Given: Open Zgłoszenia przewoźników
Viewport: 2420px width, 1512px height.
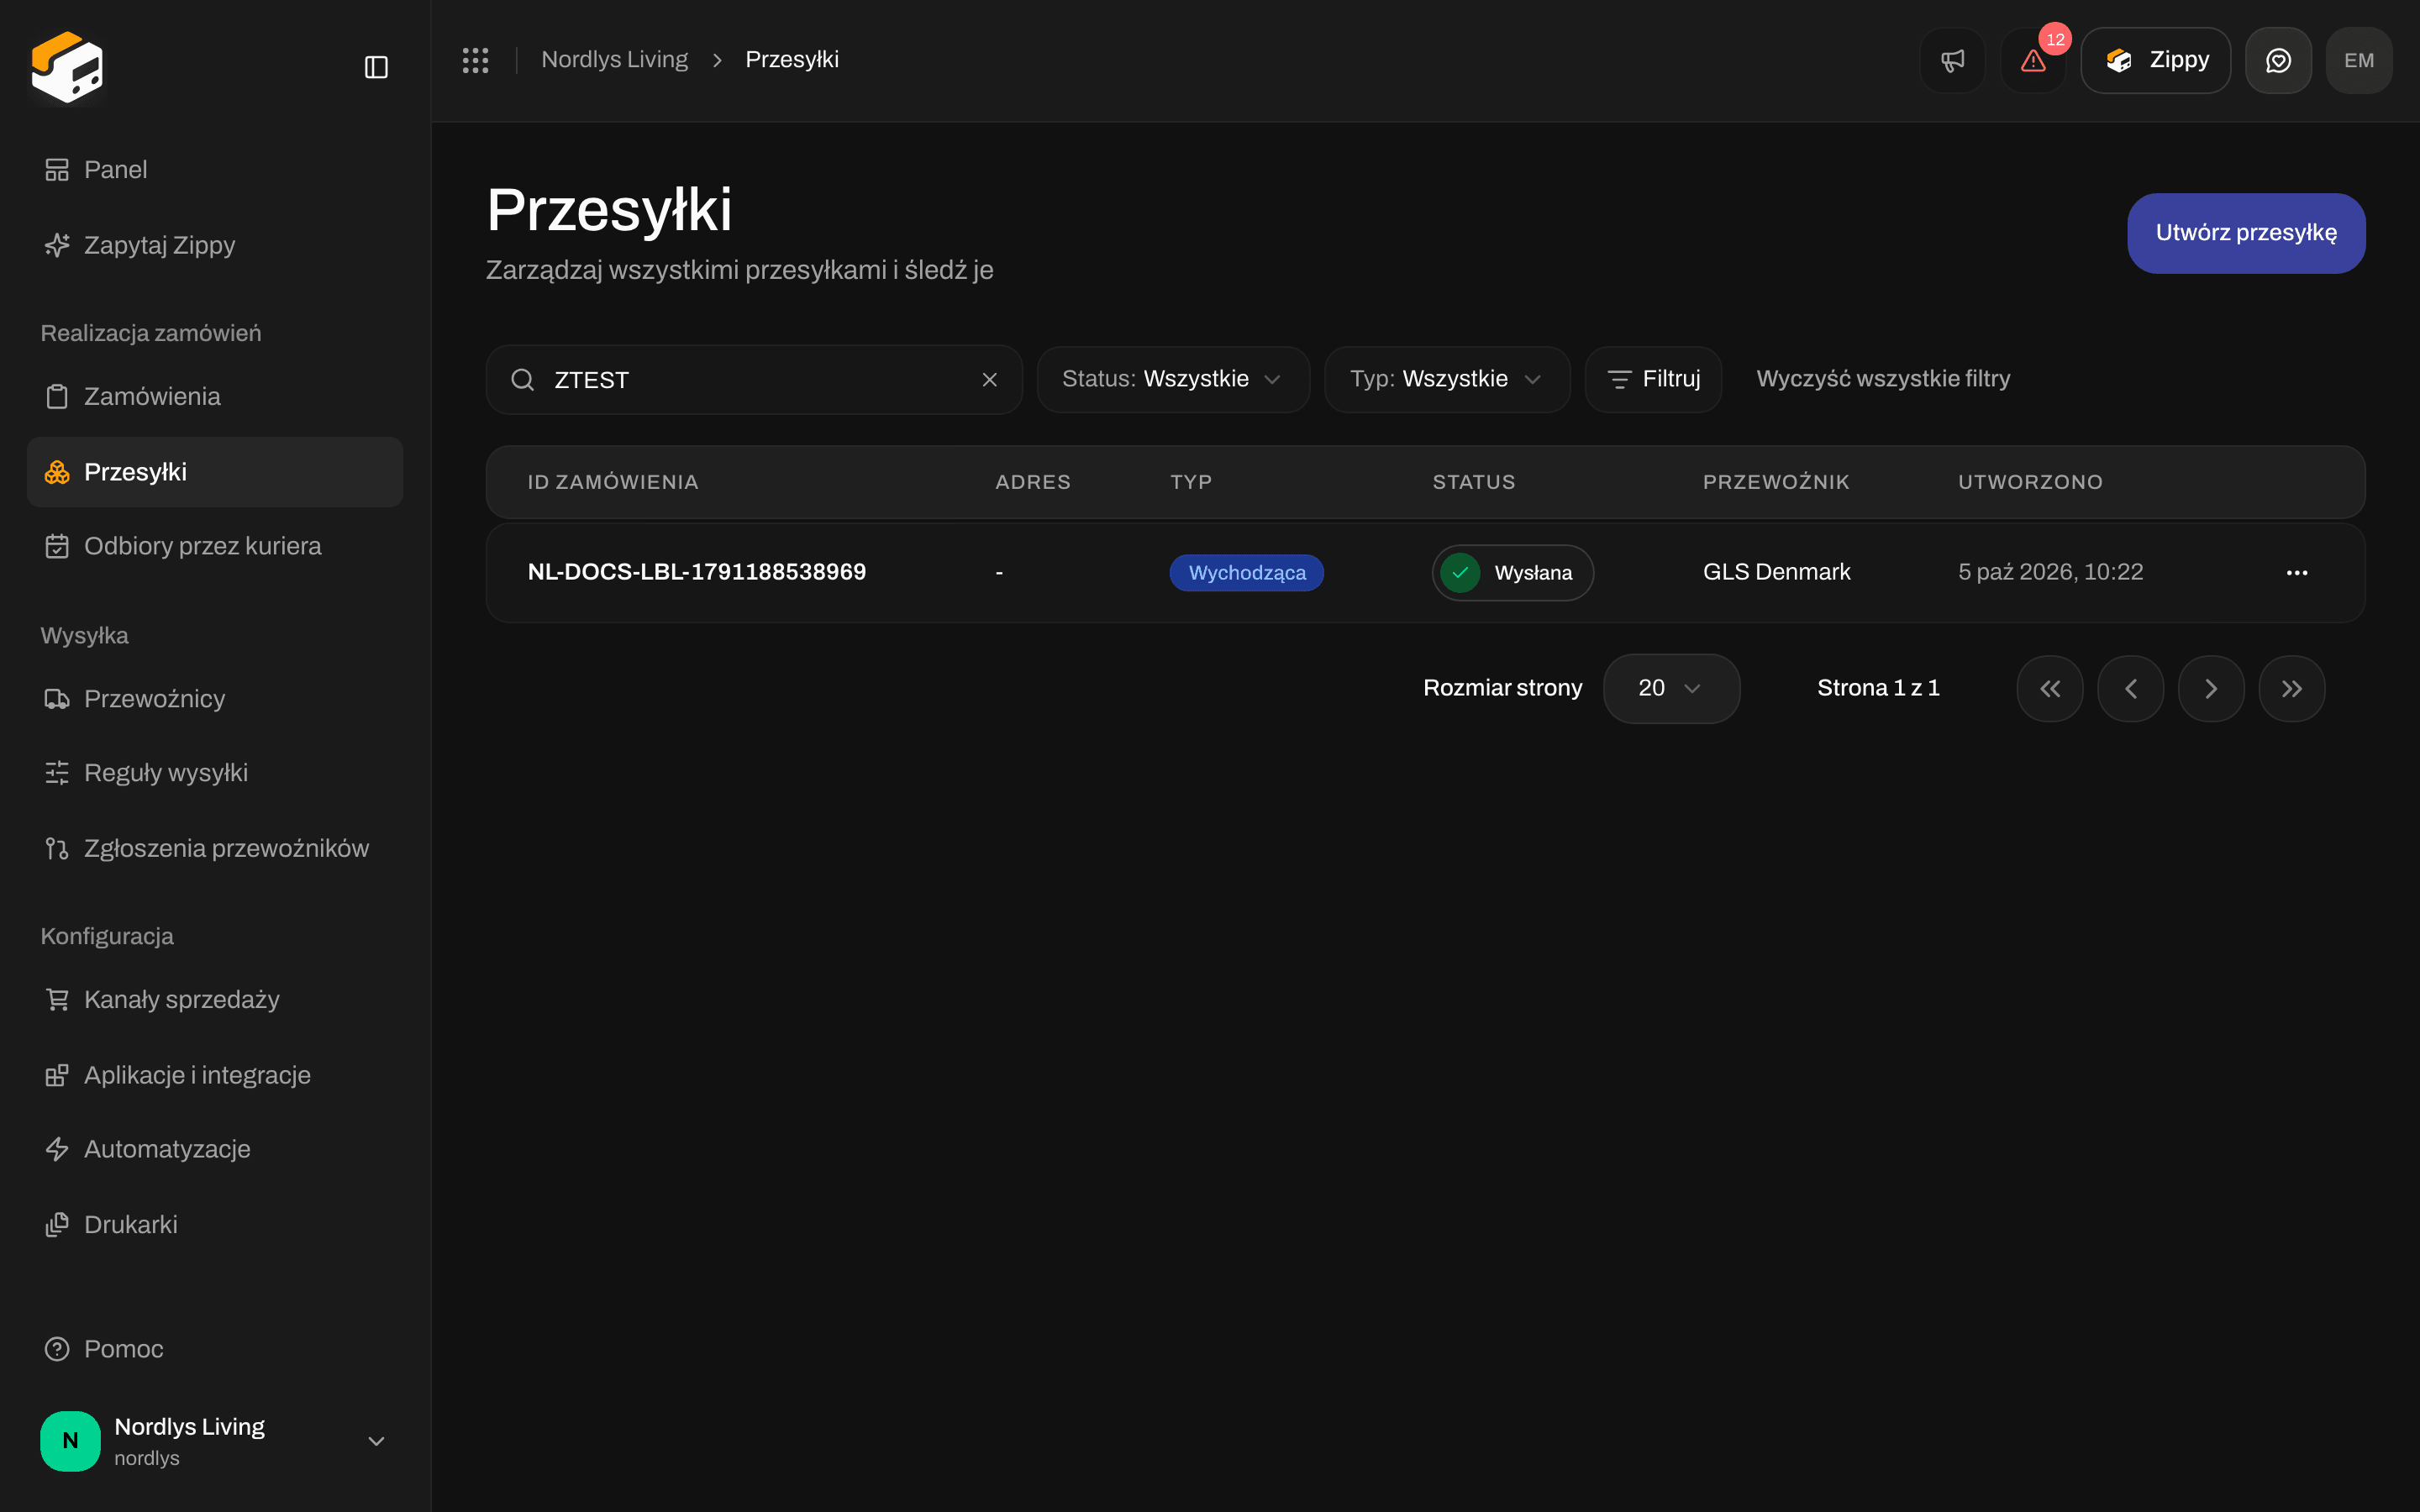Looking at the screenshot, I should click(x=215, y=848).
